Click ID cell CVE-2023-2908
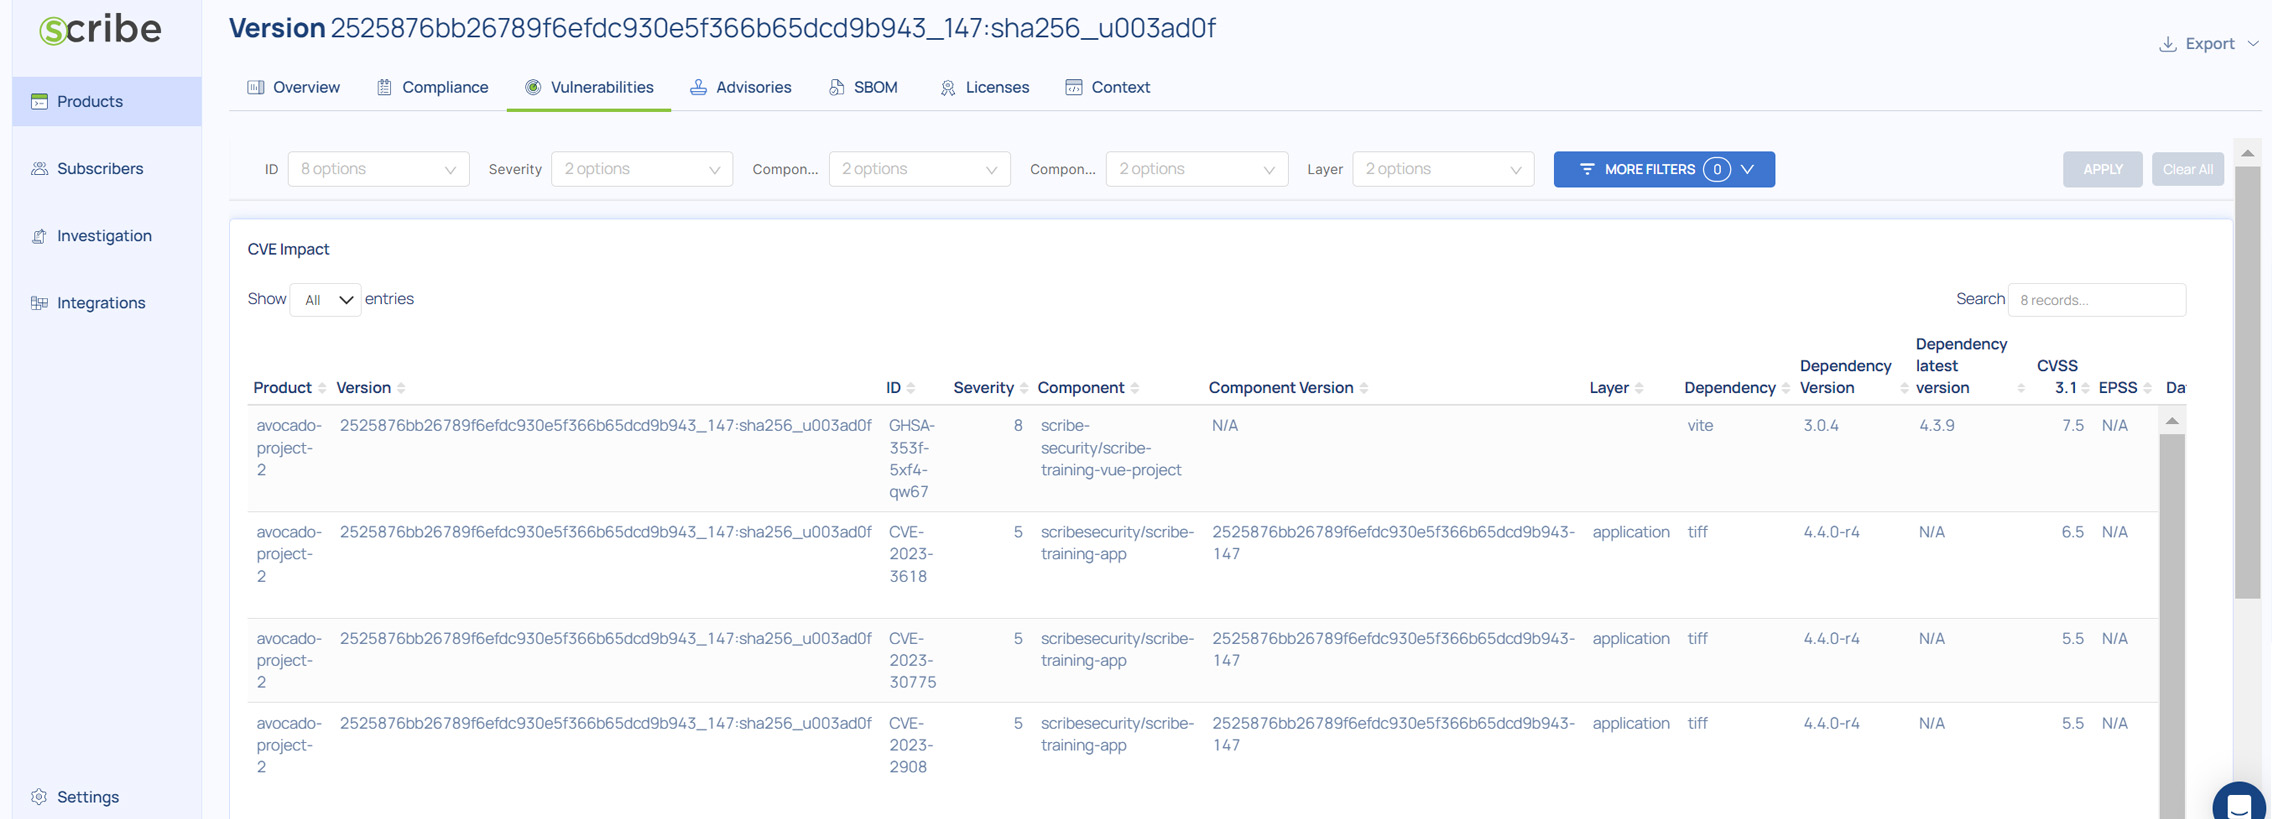 pos(911,745)
